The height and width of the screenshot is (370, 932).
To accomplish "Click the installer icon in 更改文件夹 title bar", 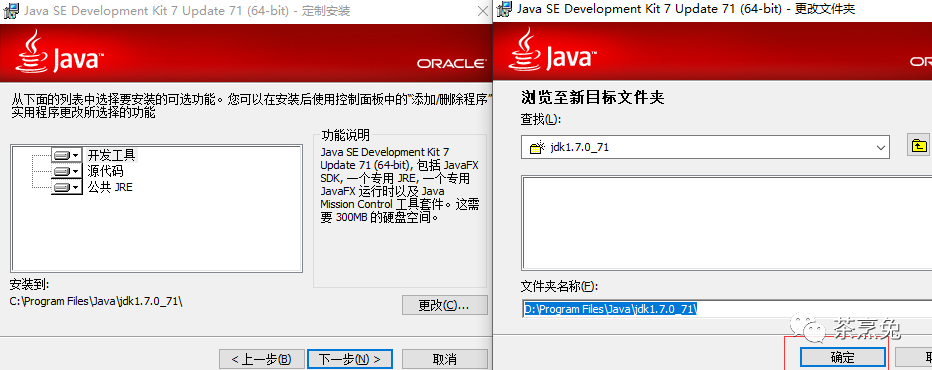I will pyautogui.click(x=504, y=9).
